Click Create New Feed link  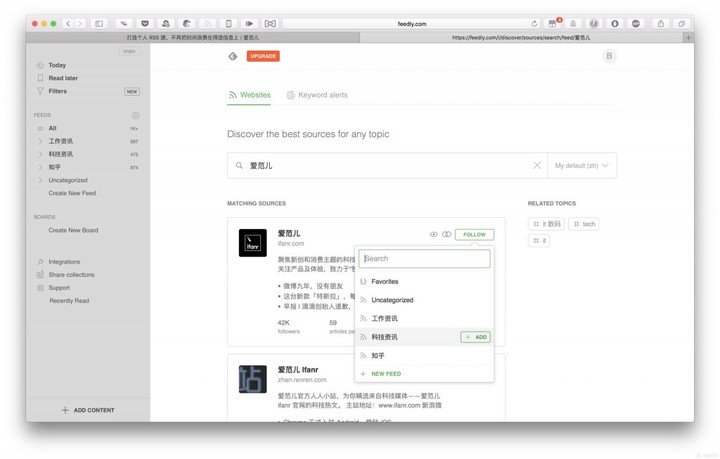tap(72, 193)
